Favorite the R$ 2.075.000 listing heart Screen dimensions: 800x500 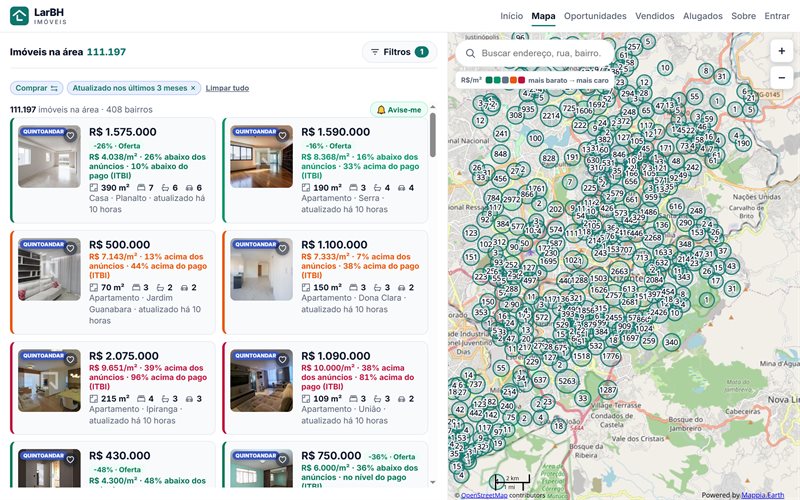pos(70,360)
